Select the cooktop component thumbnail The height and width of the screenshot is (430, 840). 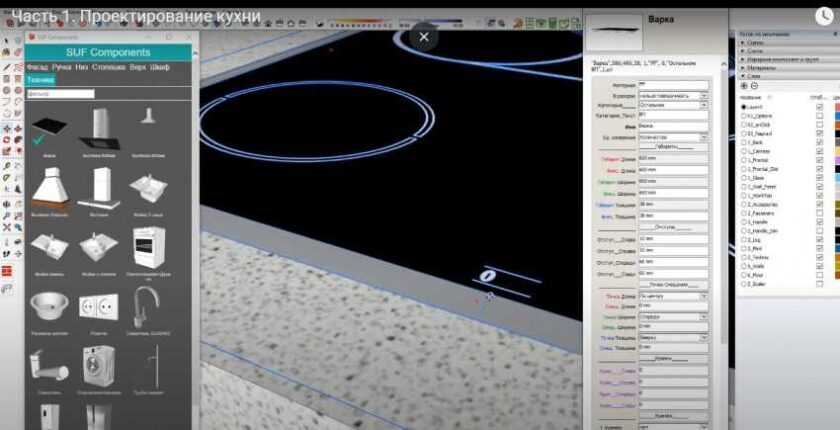[x=50, y=130]
